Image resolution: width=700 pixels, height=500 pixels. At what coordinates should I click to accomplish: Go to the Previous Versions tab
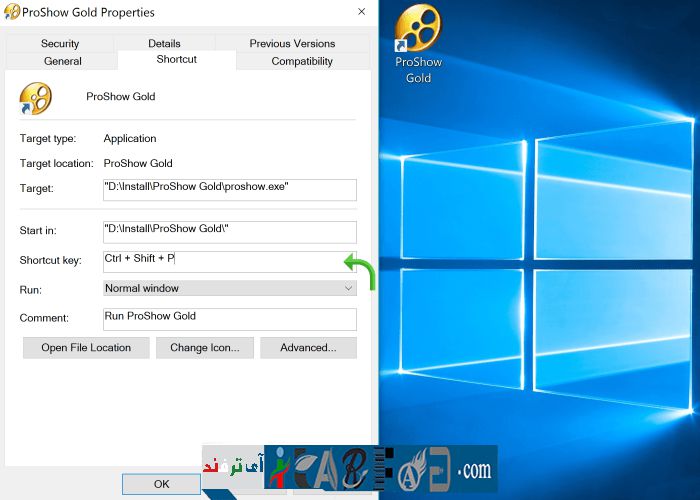click(292, 43)
